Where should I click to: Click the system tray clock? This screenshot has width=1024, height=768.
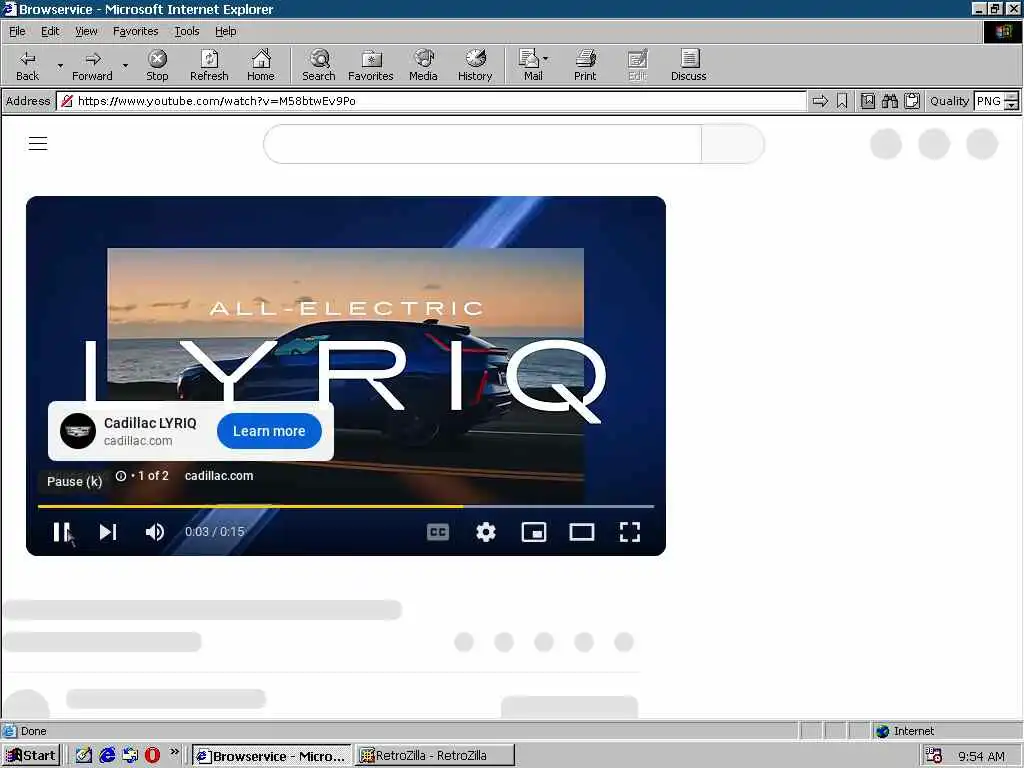[x=981, y=756]
